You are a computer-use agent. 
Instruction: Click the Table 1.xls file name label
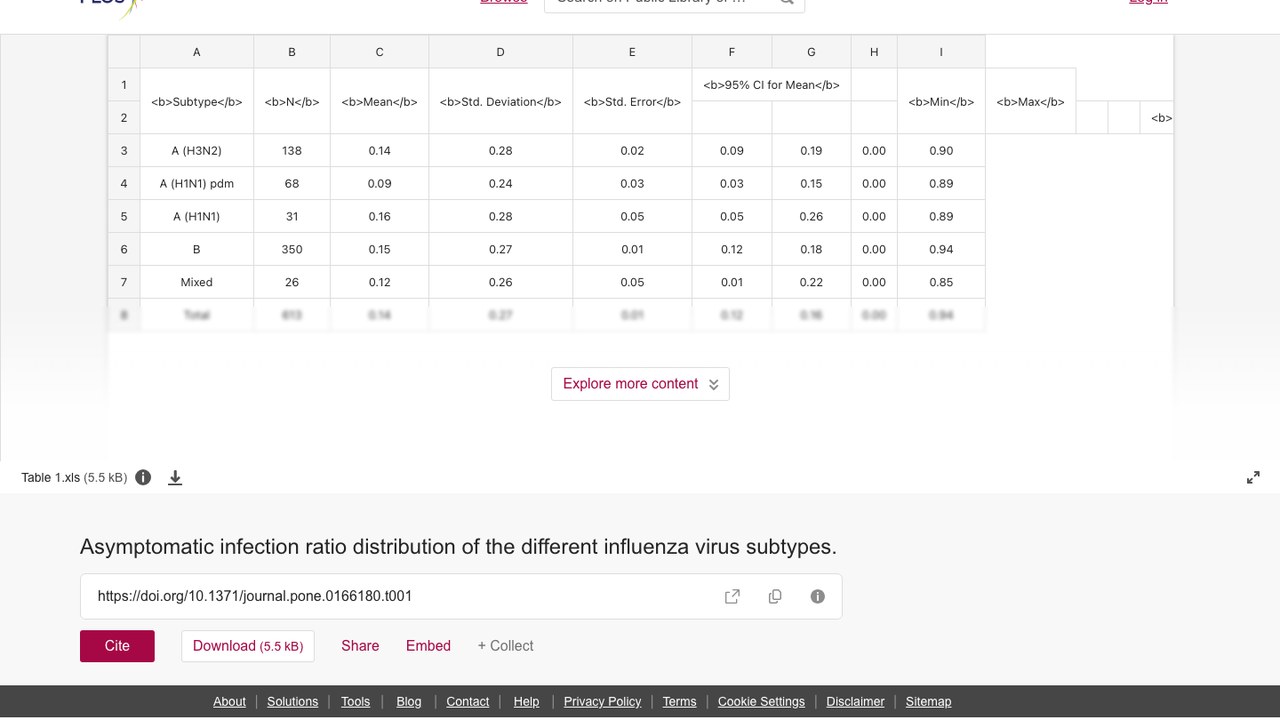[51, 478]
